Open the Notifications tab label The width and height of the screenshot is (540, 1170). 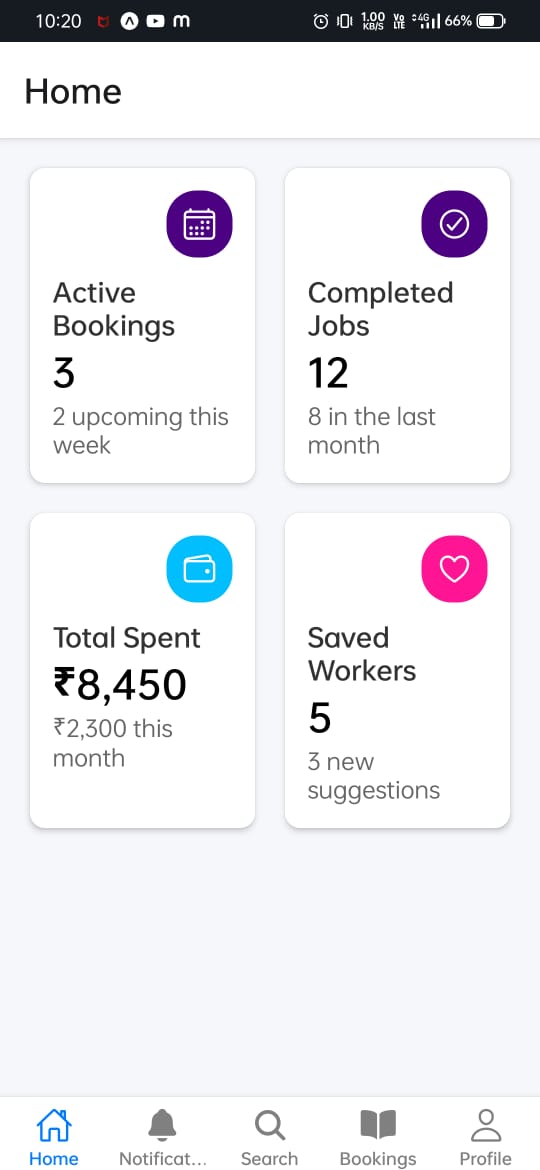click(x=162, y=1159)
